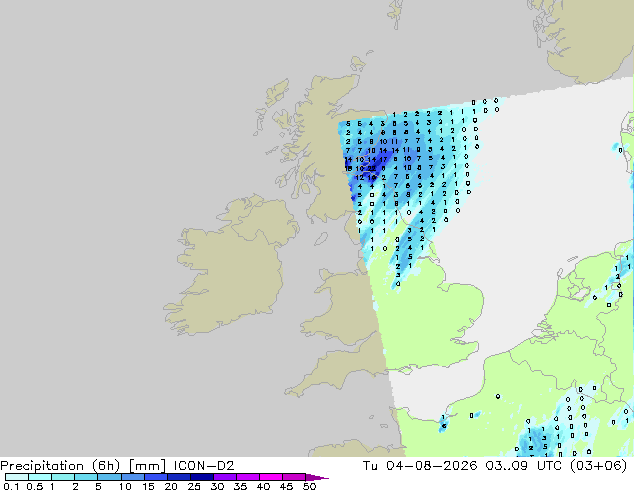Click the '50' legend scale label
Screen dimensions: 634x490
point(310,486)
